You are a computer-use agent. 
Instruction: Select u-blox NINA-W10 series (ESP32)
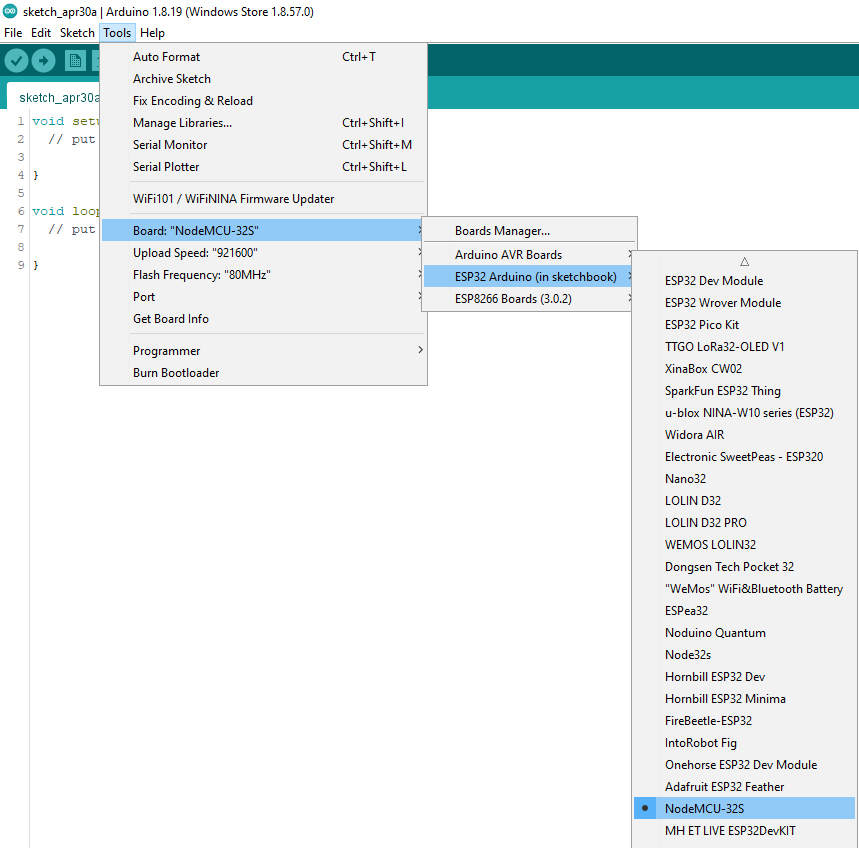(744, 412)
